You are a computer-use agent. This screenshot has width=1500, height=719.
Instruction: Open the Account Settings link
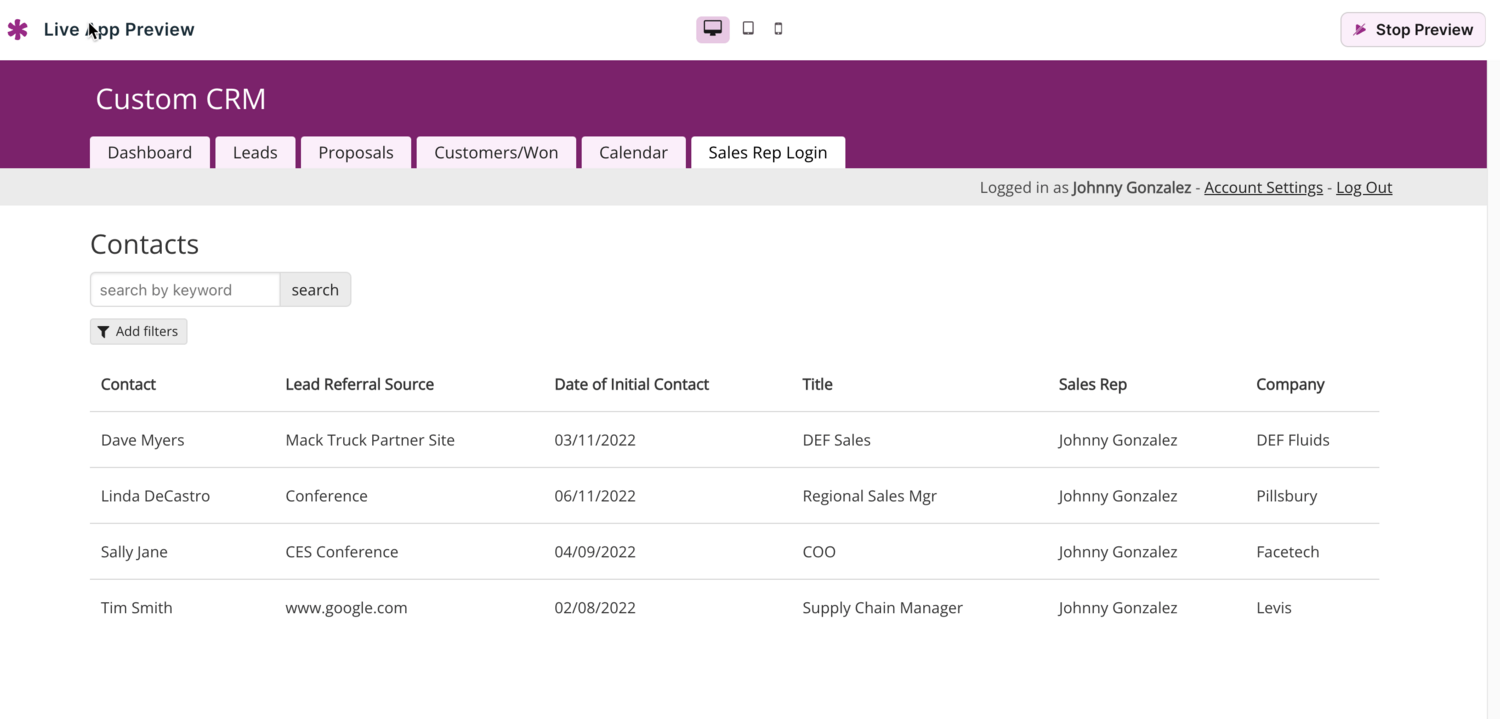click(x=1263, y=188)
